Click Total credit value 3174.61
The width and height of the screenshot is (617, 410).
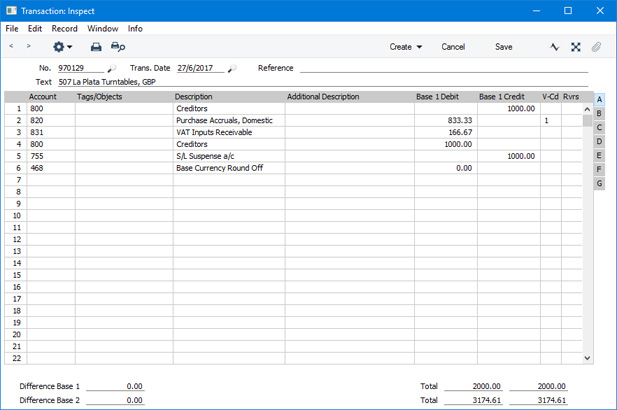pos(538,400)
